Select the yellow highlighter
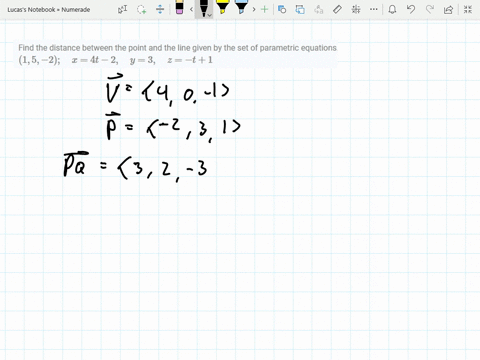 click(222, 7)
